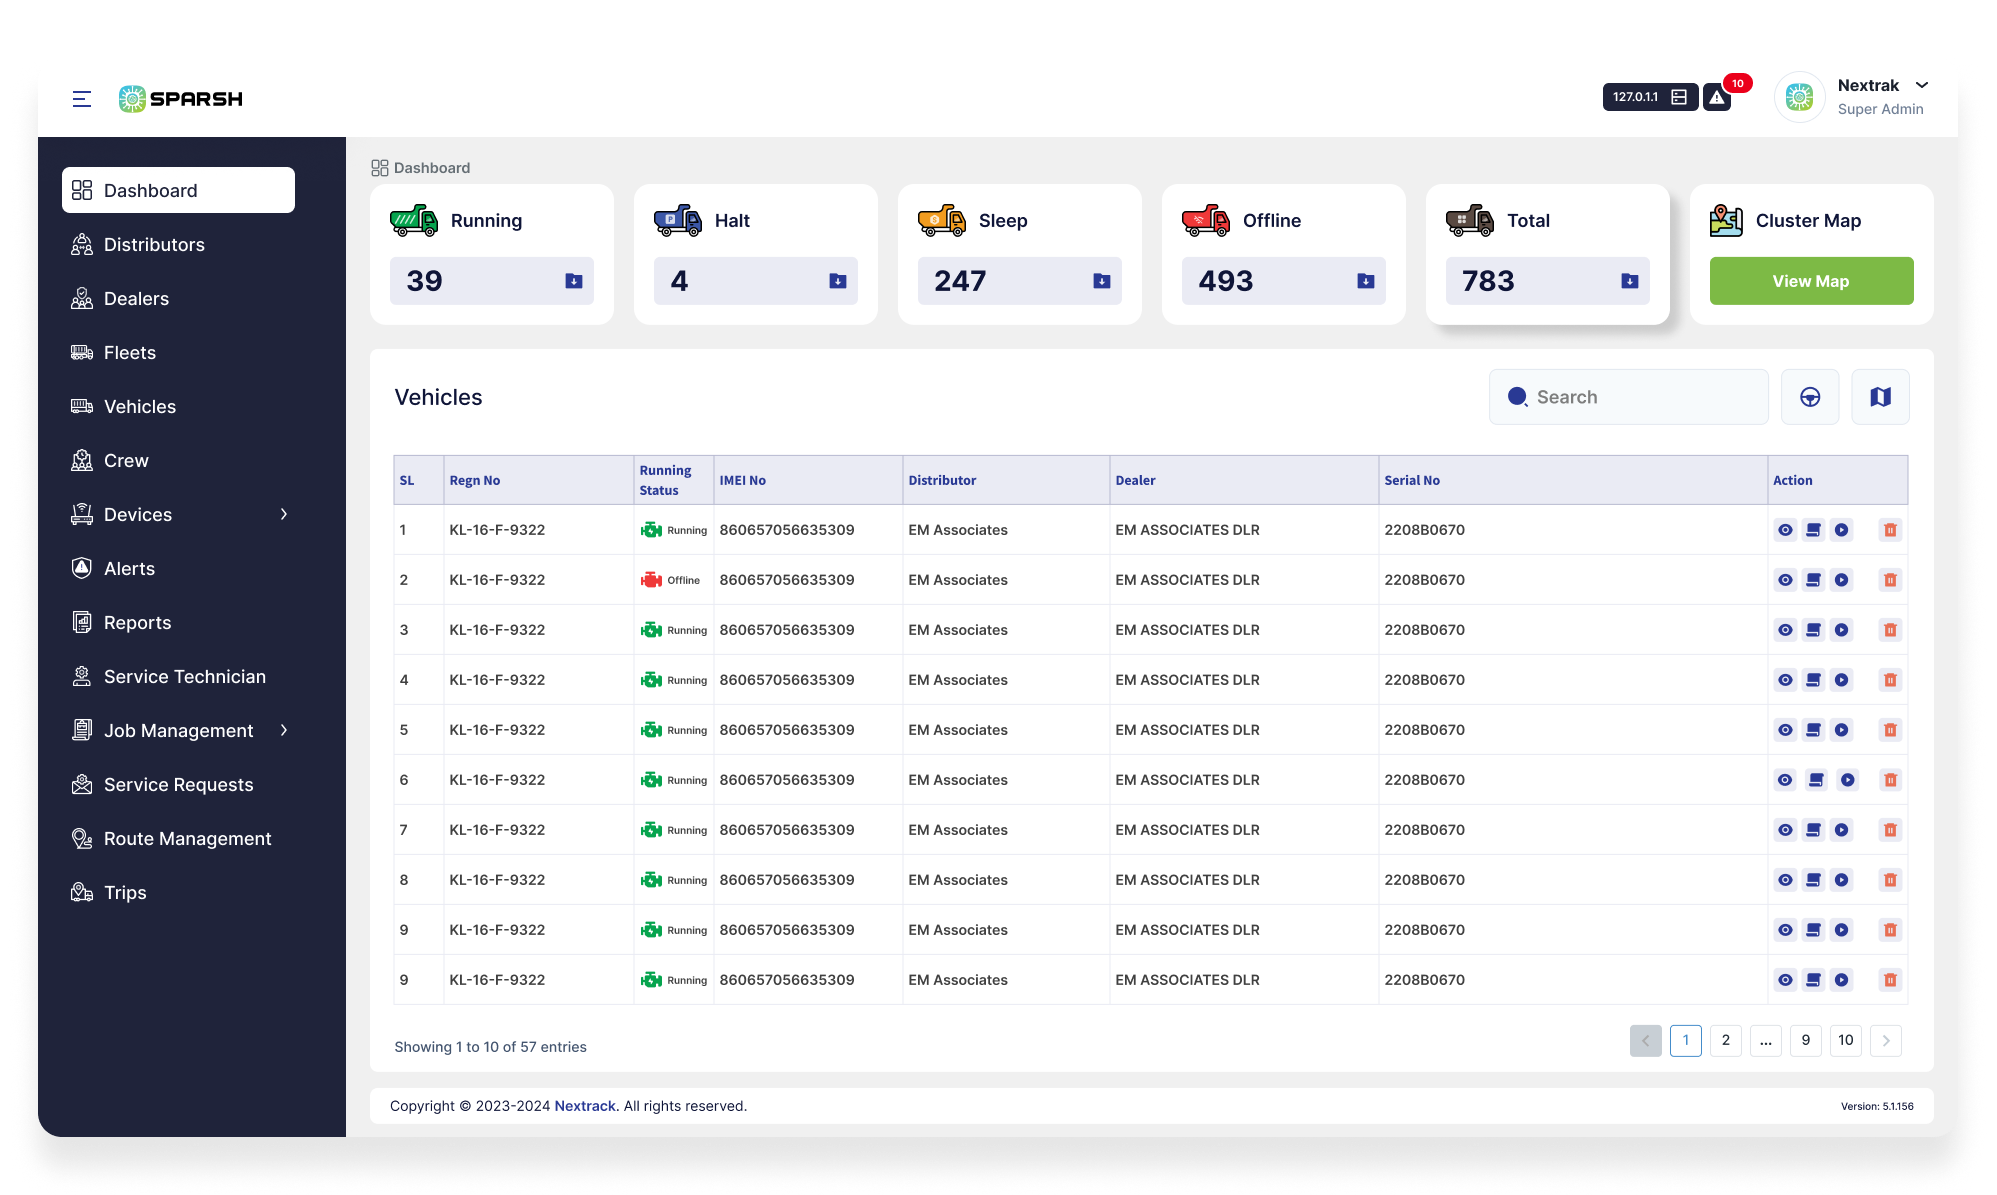Screen dimensions: 1997x1195
Task: Click the eye view icon in row 8
Action: tap(1785, 880)
